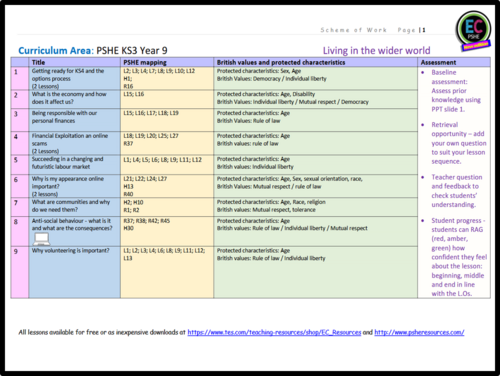Open the psheresources.com link
This screenshot has width=500, height=376.
[x=419, y=332]
